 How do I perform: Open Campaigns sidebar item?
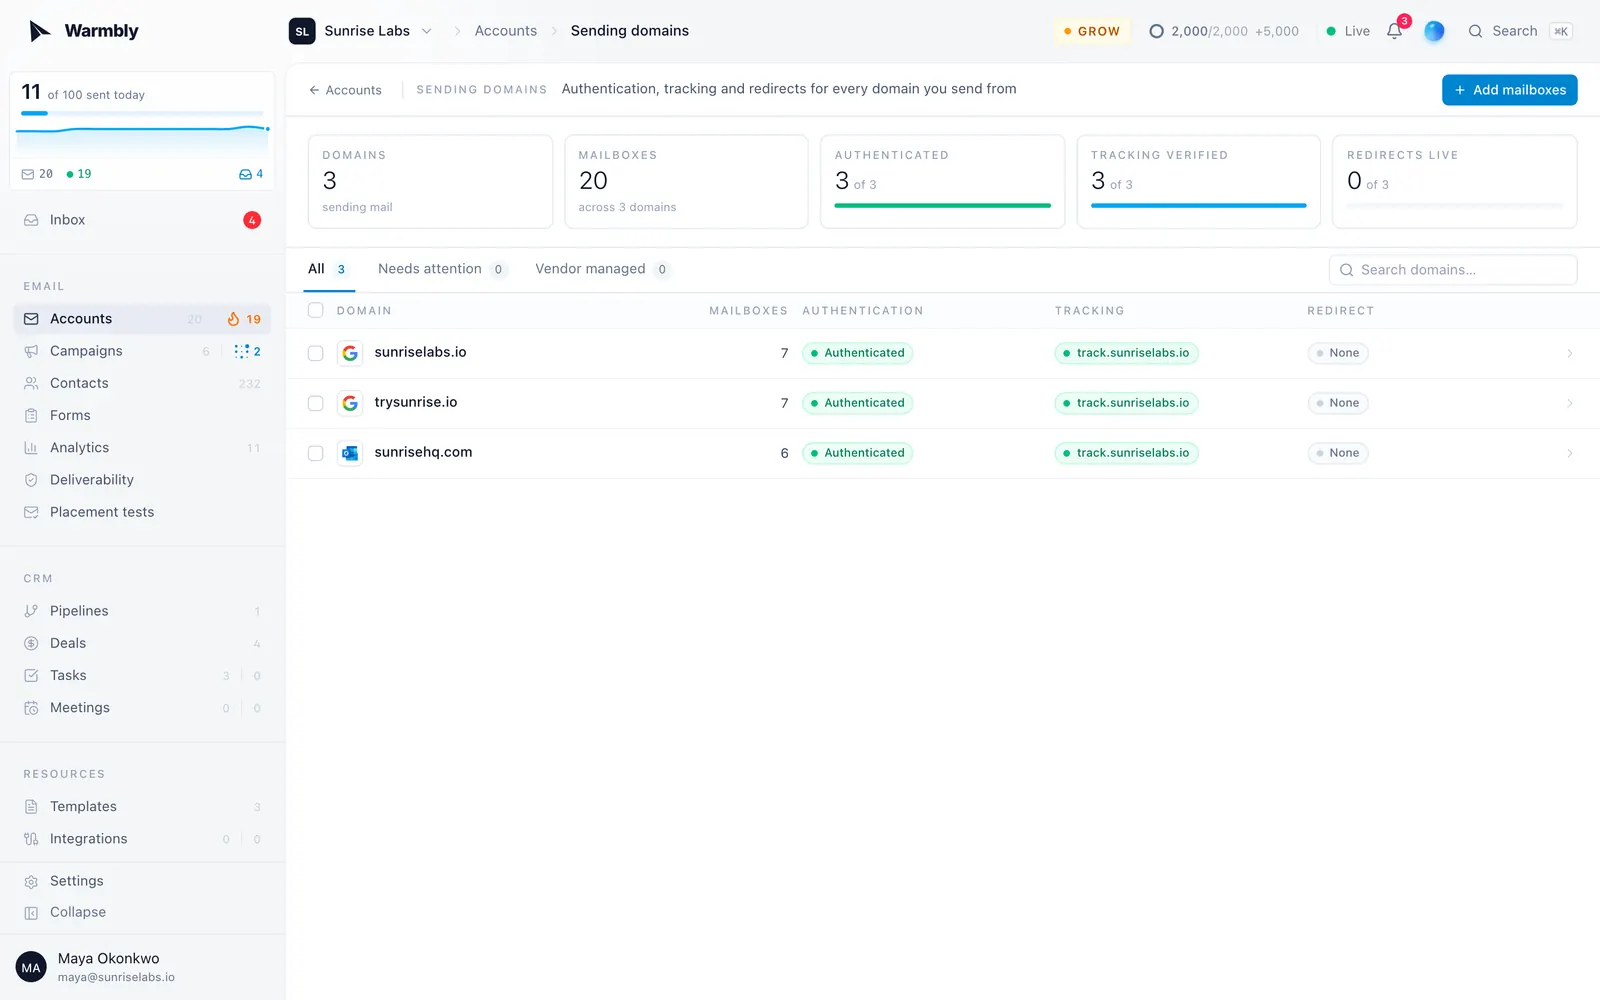point(142,351)
